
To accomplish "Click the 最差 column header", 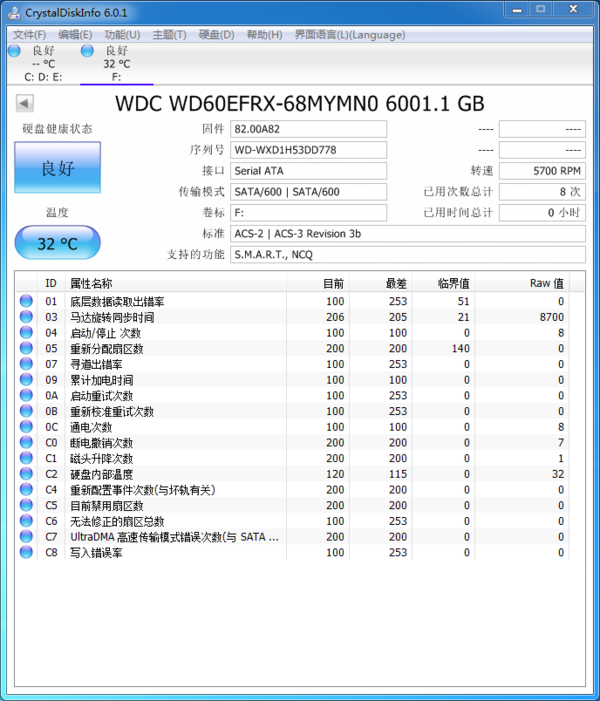I will [380, 283].
